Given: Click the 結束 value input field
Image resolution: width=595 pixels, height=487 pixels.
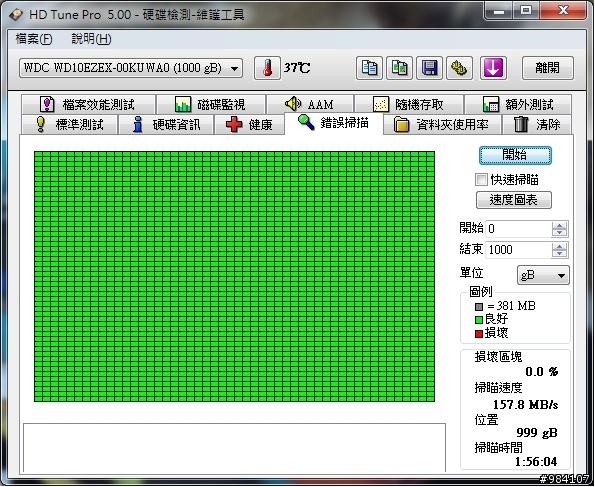Looking at the screenshot, I should [x=518, y=250].
